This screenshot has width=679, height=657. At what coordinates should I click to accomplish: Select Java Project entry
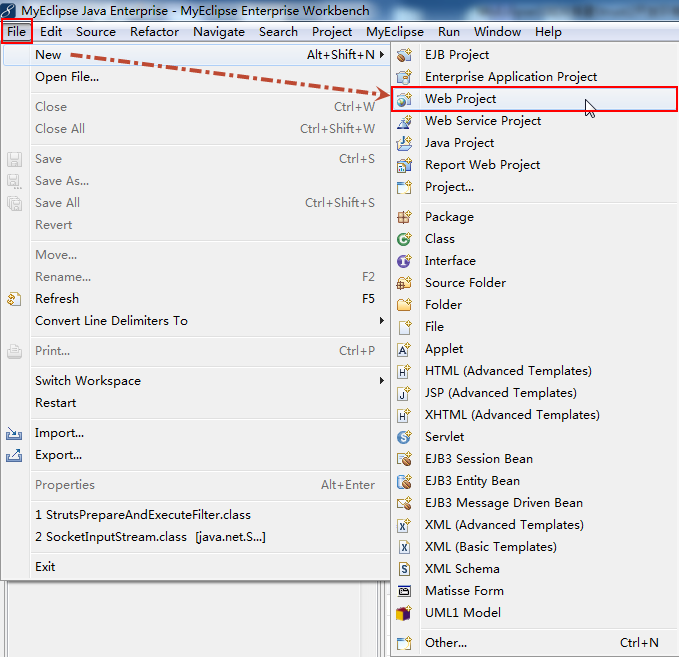534,142
